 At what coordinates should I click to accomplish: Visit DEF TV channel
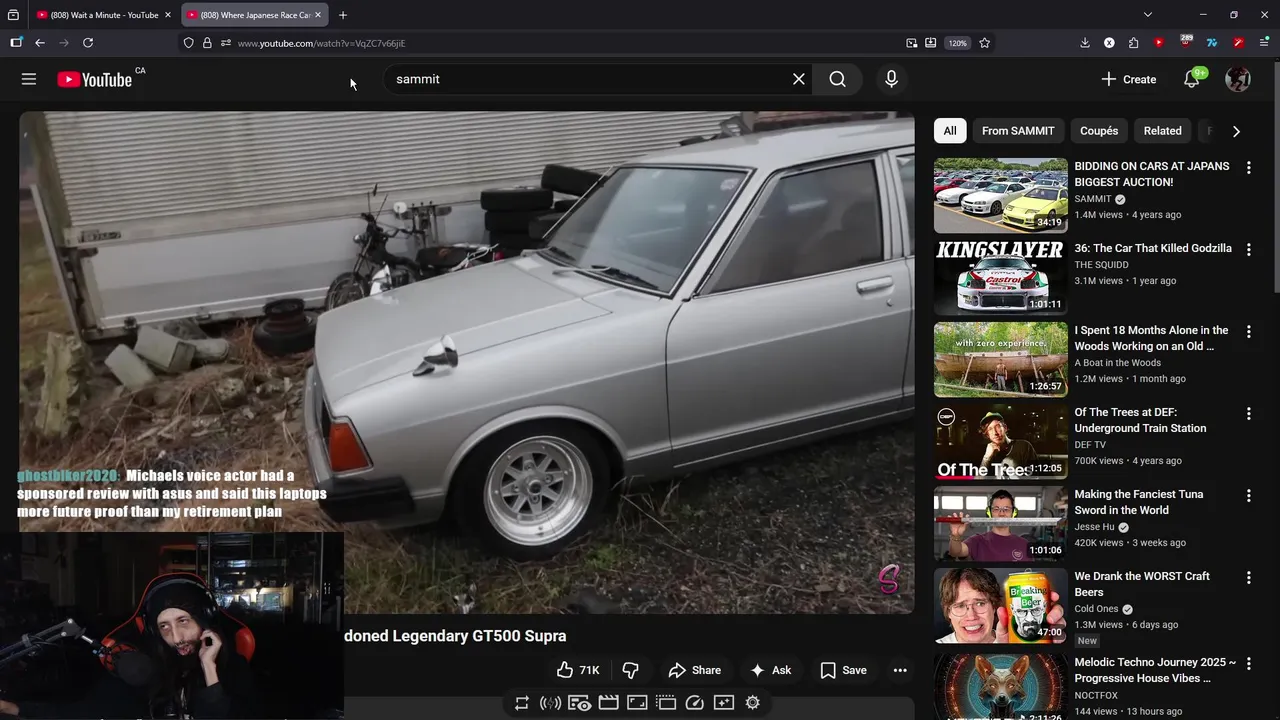click(1090, 445)
